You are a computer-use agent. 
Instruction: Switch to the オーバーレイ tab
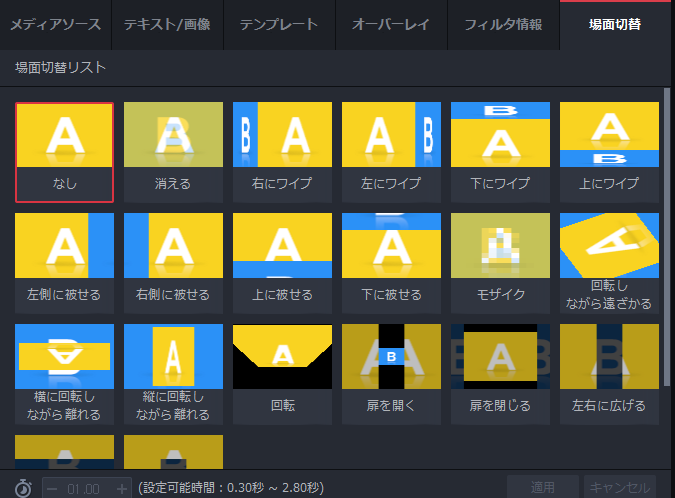(391, 25)
